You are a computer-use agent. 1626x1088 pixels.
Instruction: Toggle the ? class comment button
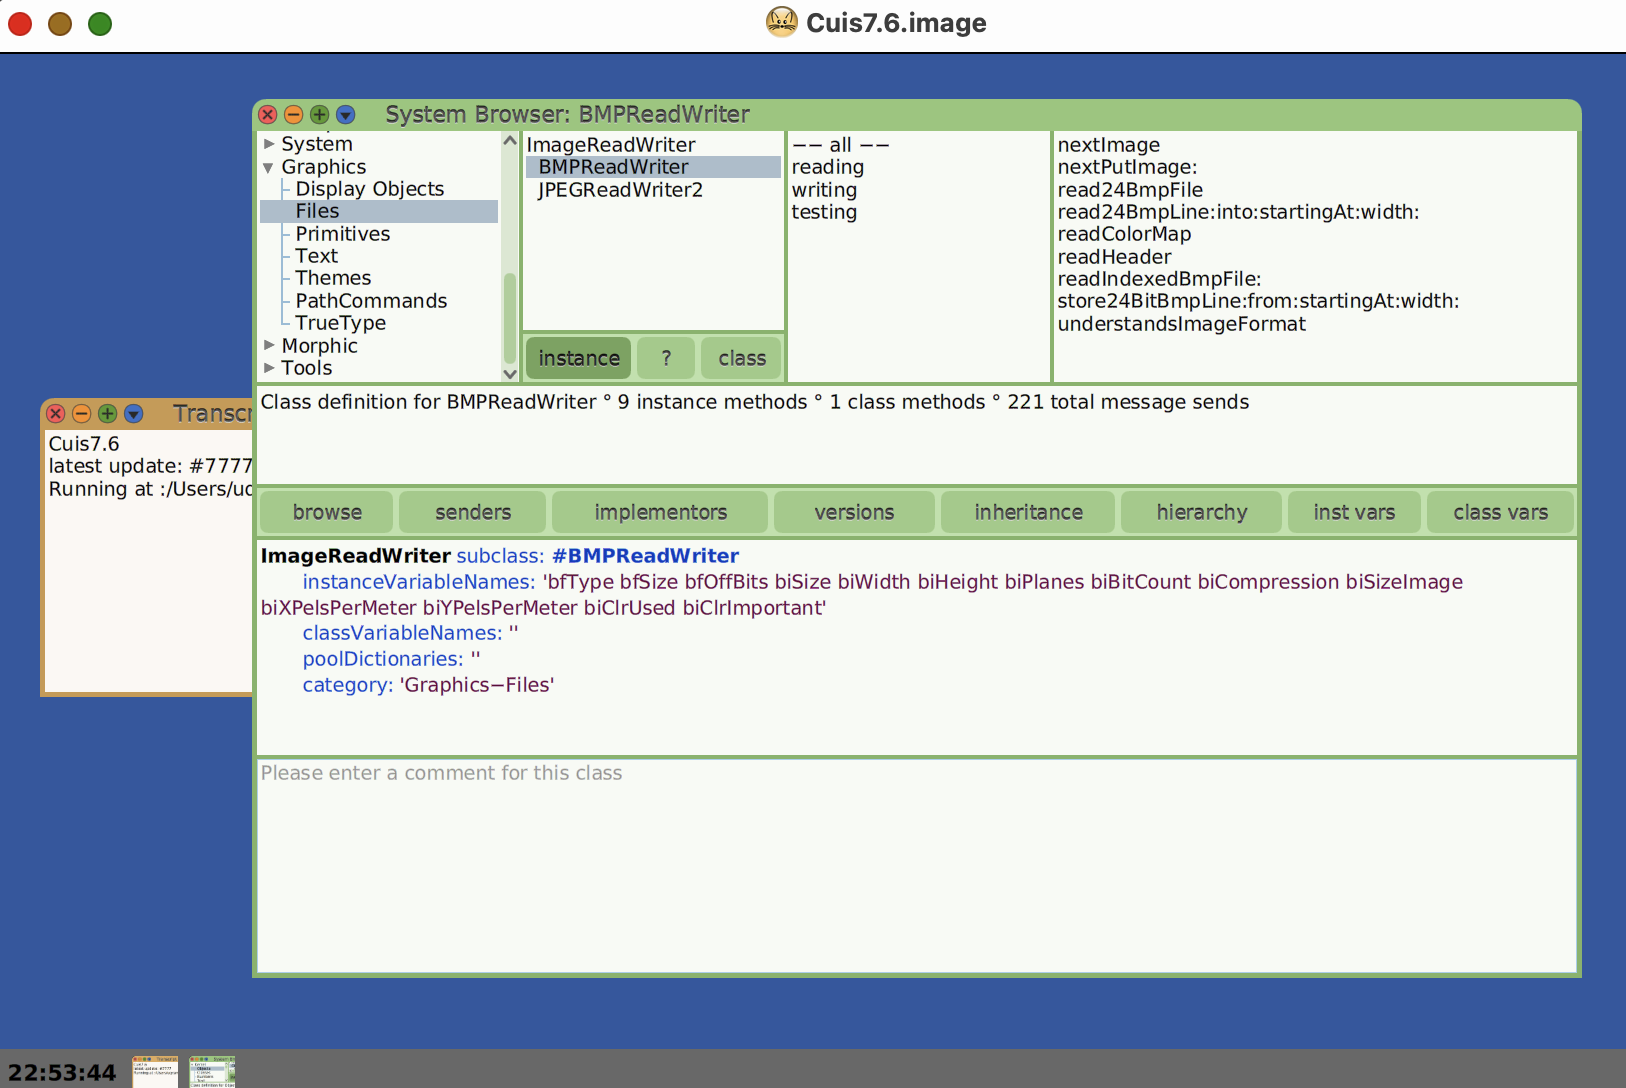(666, 358)
